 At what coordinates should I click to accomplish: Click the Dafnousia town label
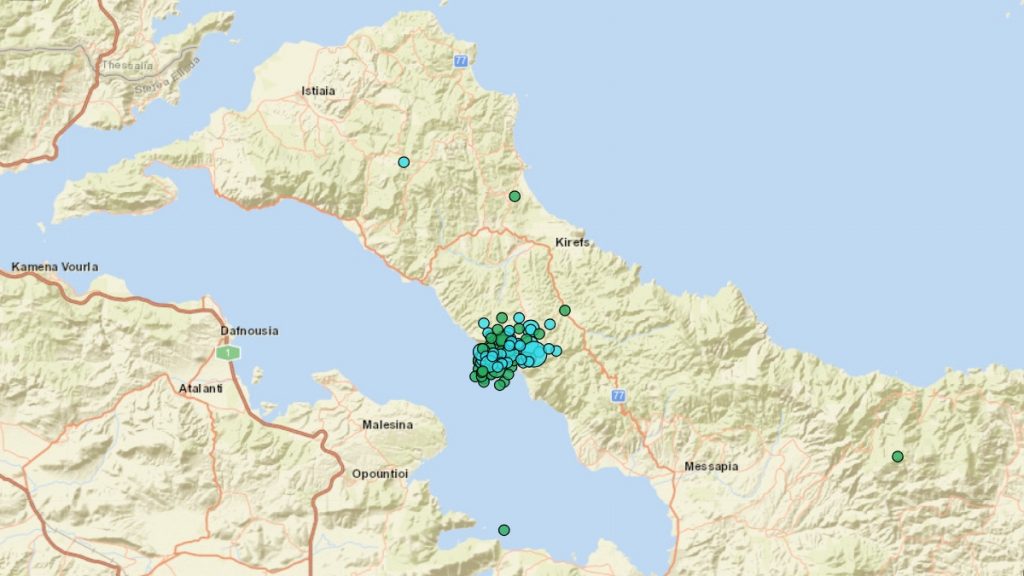click(249, 330)
